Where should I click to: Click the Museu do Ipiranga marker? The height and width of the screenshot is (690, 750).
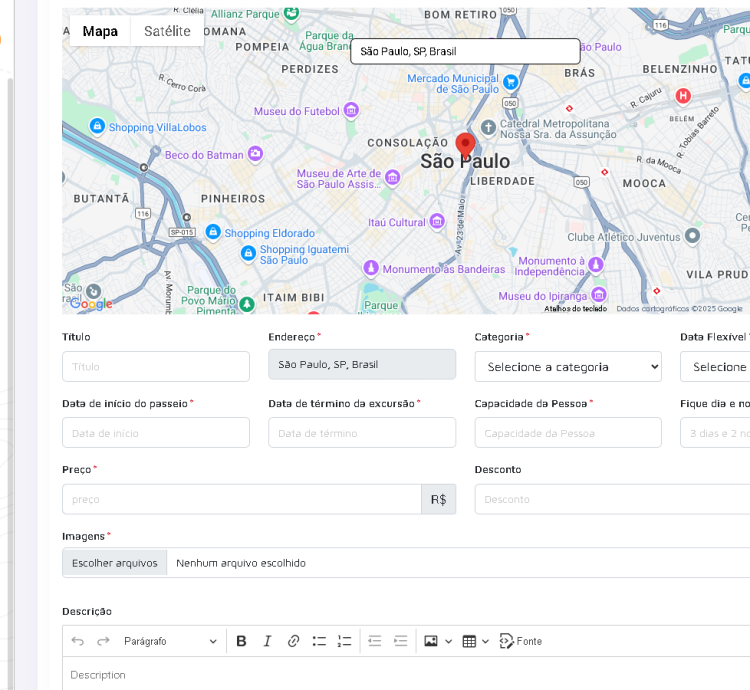pyautogui.click(x=599, y=294)
